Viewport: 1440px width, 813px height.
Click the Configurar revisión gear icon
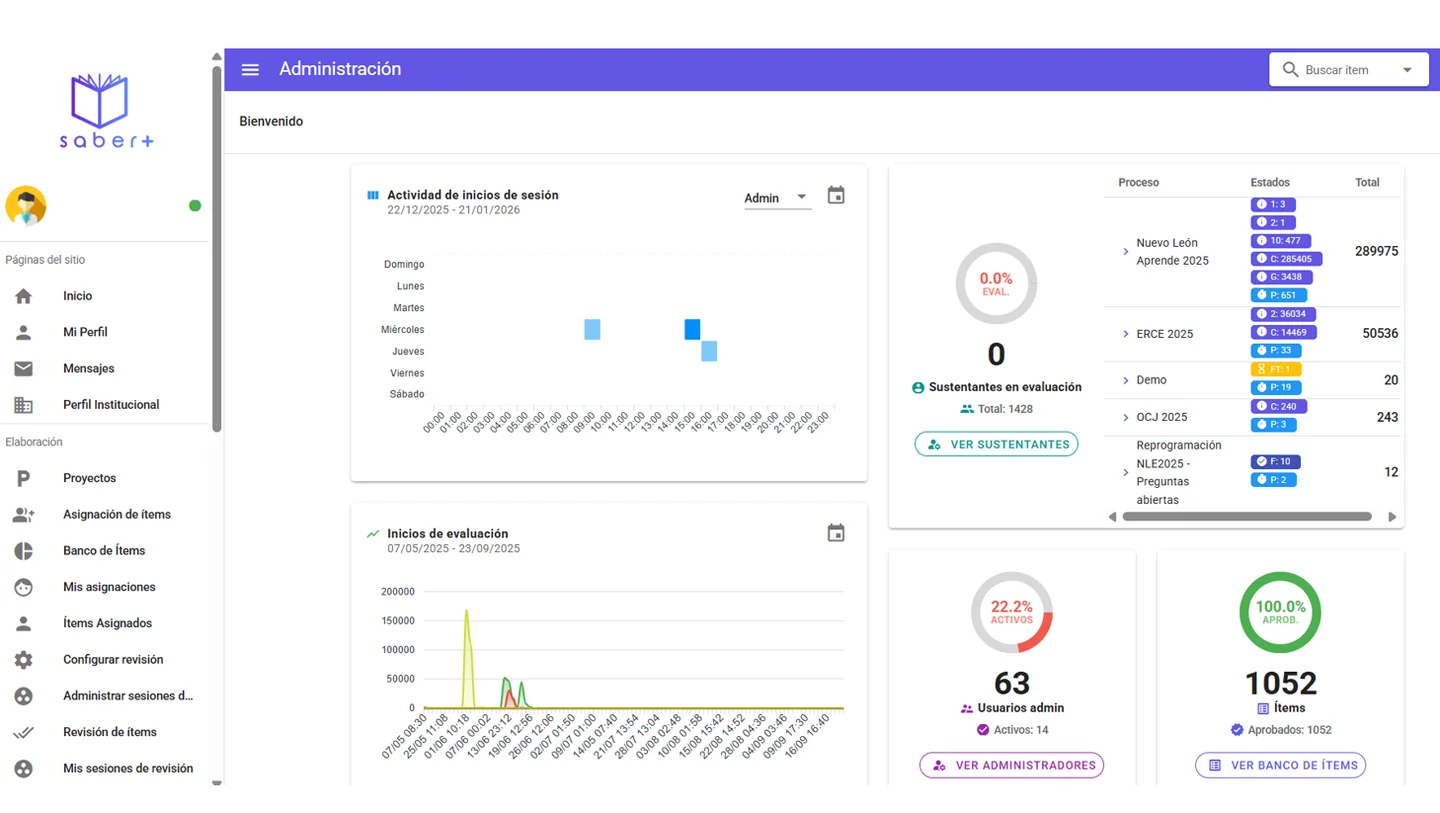pos(23,660)
